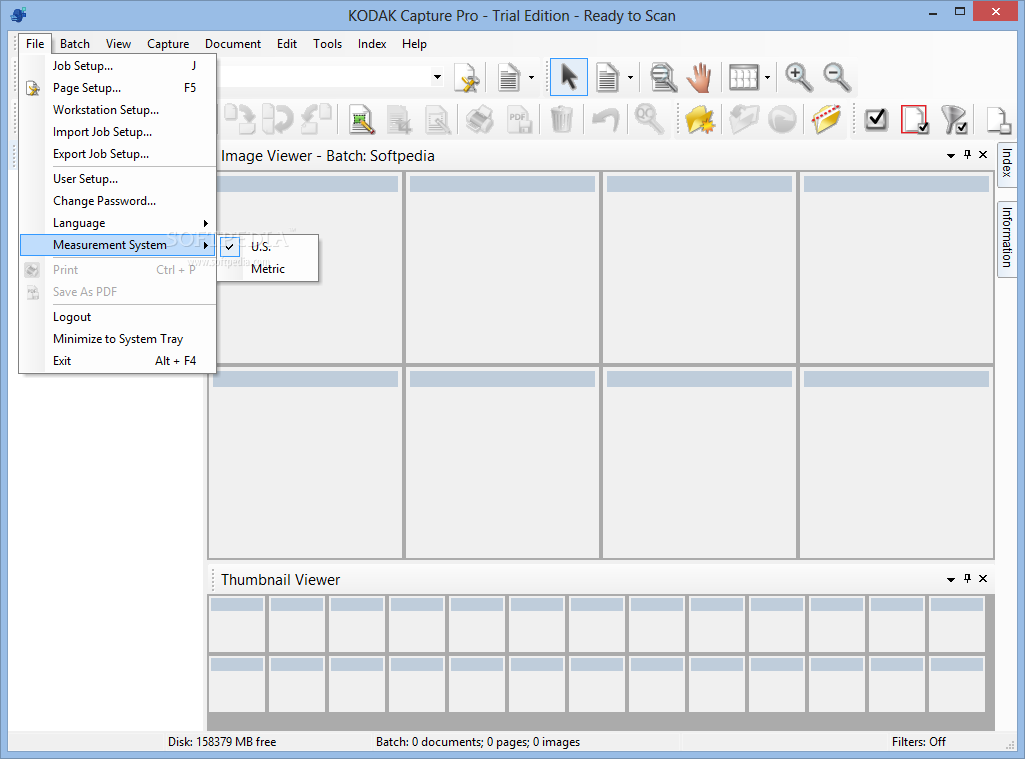This screenshot has width=1025, height=759.
Task: Select Minimize to System Tray
Action: 118,339
